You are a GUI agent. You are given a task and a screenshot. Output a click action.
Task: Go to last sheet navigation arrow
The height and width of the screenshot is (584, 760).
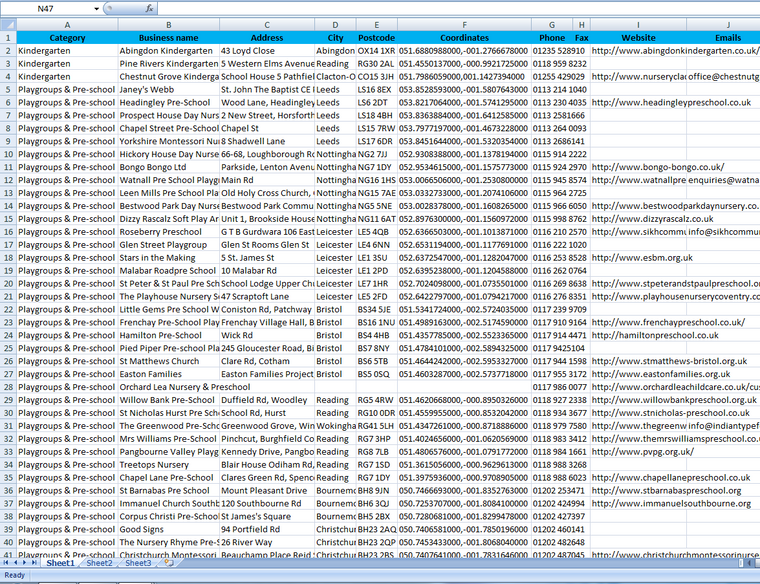[33, 563]
